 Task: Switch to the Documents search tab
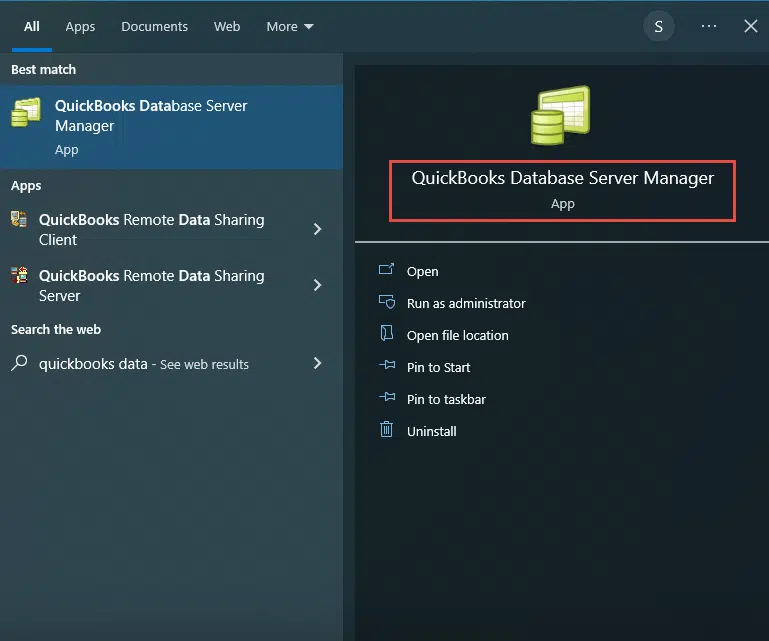(x=154, y=27)
